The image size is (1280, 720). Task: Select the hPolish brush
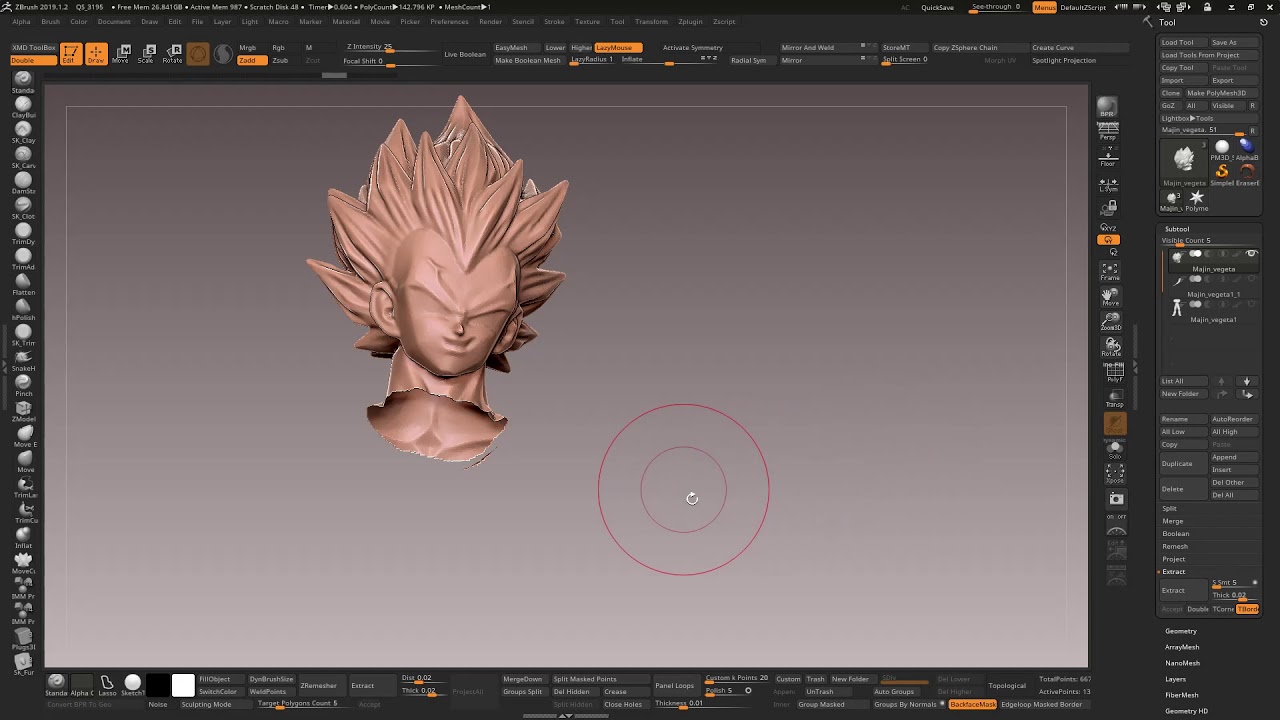click(x=23, y=310)
